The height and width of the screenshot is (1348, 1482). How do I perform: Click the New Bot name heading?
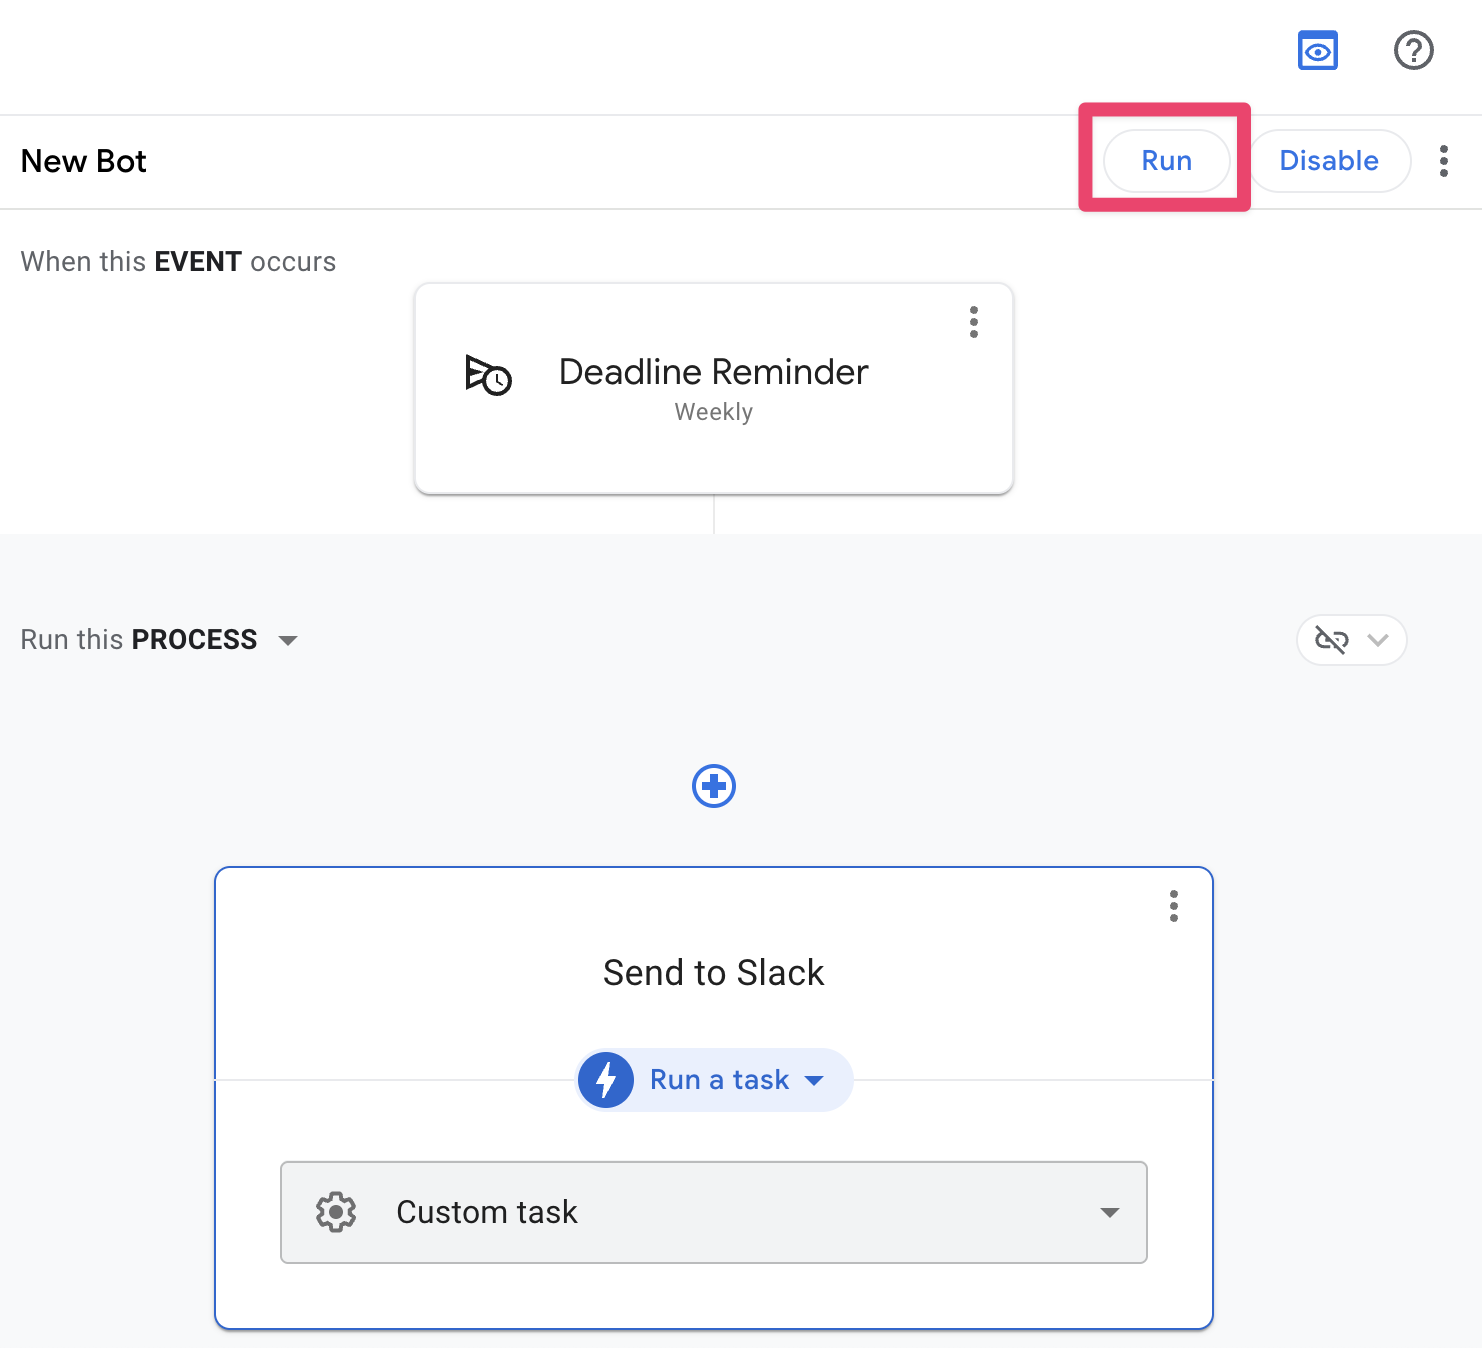click(84, 161)
